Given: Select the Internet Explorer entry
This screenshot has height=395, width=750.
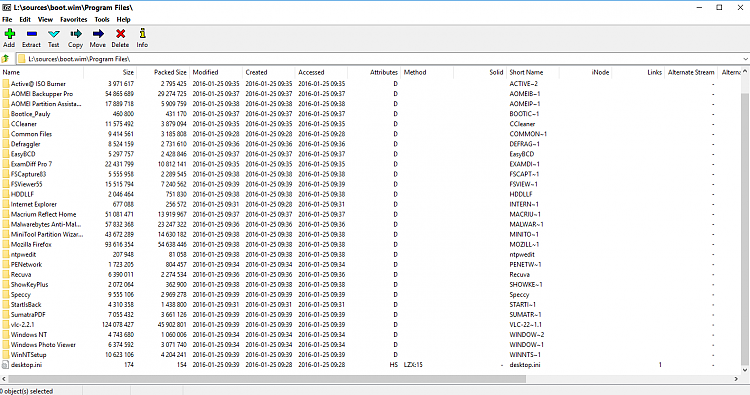Looking at the screenshot, I should click(33, 204).
